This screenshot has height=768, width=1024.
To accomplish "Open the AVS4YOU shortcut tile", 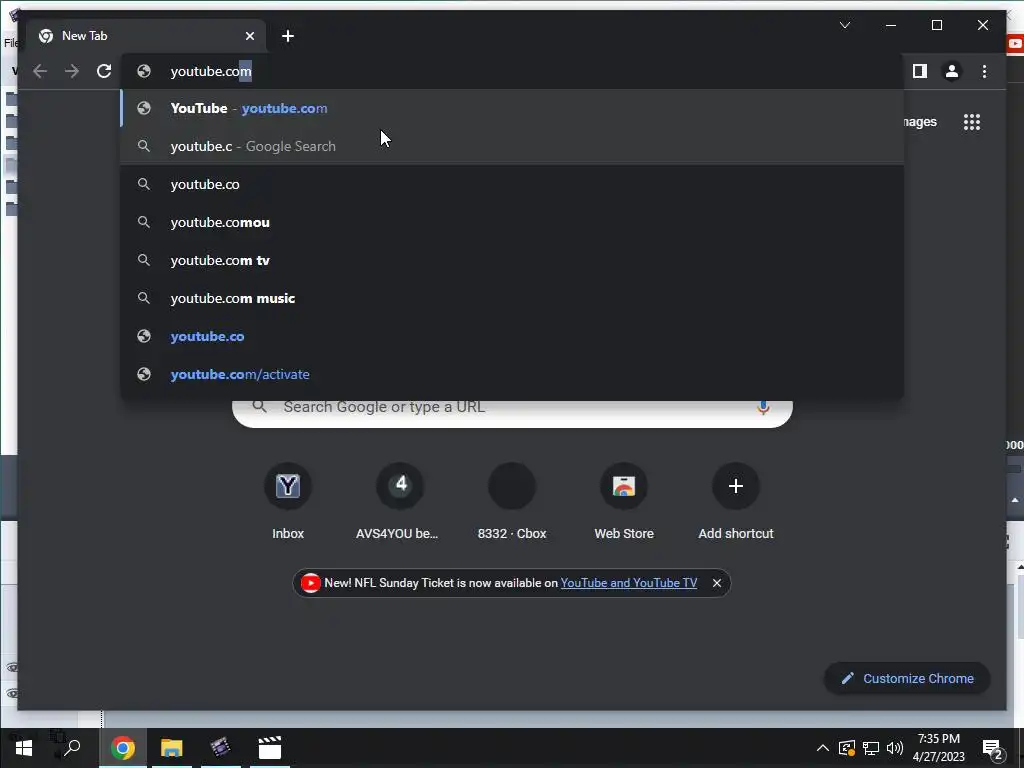I will [x=400, y=501].
